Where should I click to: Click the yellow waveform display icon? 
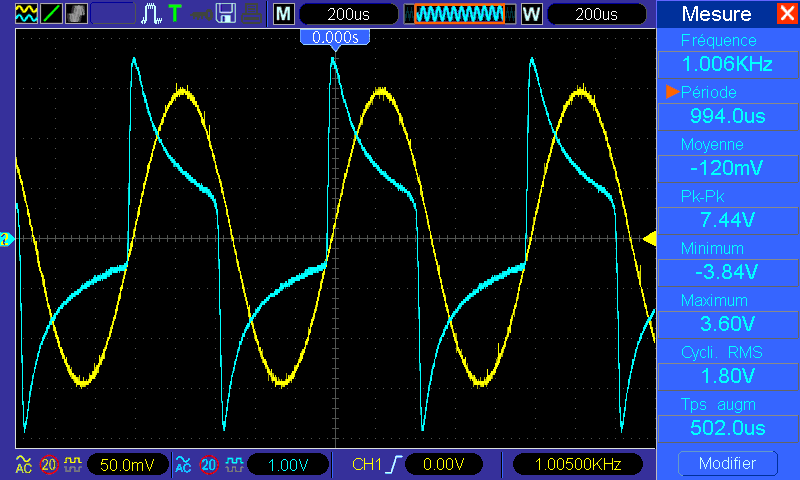(25, 14)
